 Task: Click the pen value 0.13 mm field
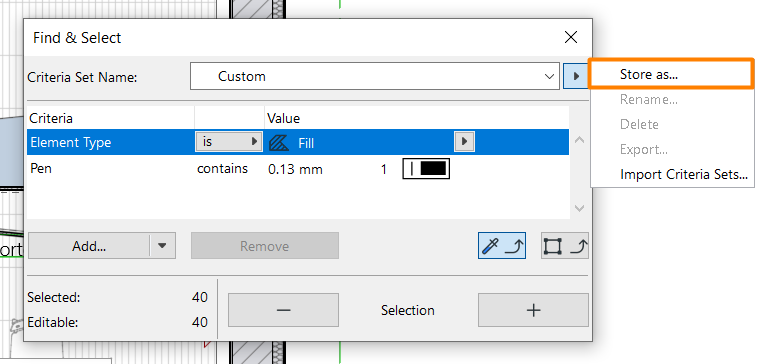[295, 170]
